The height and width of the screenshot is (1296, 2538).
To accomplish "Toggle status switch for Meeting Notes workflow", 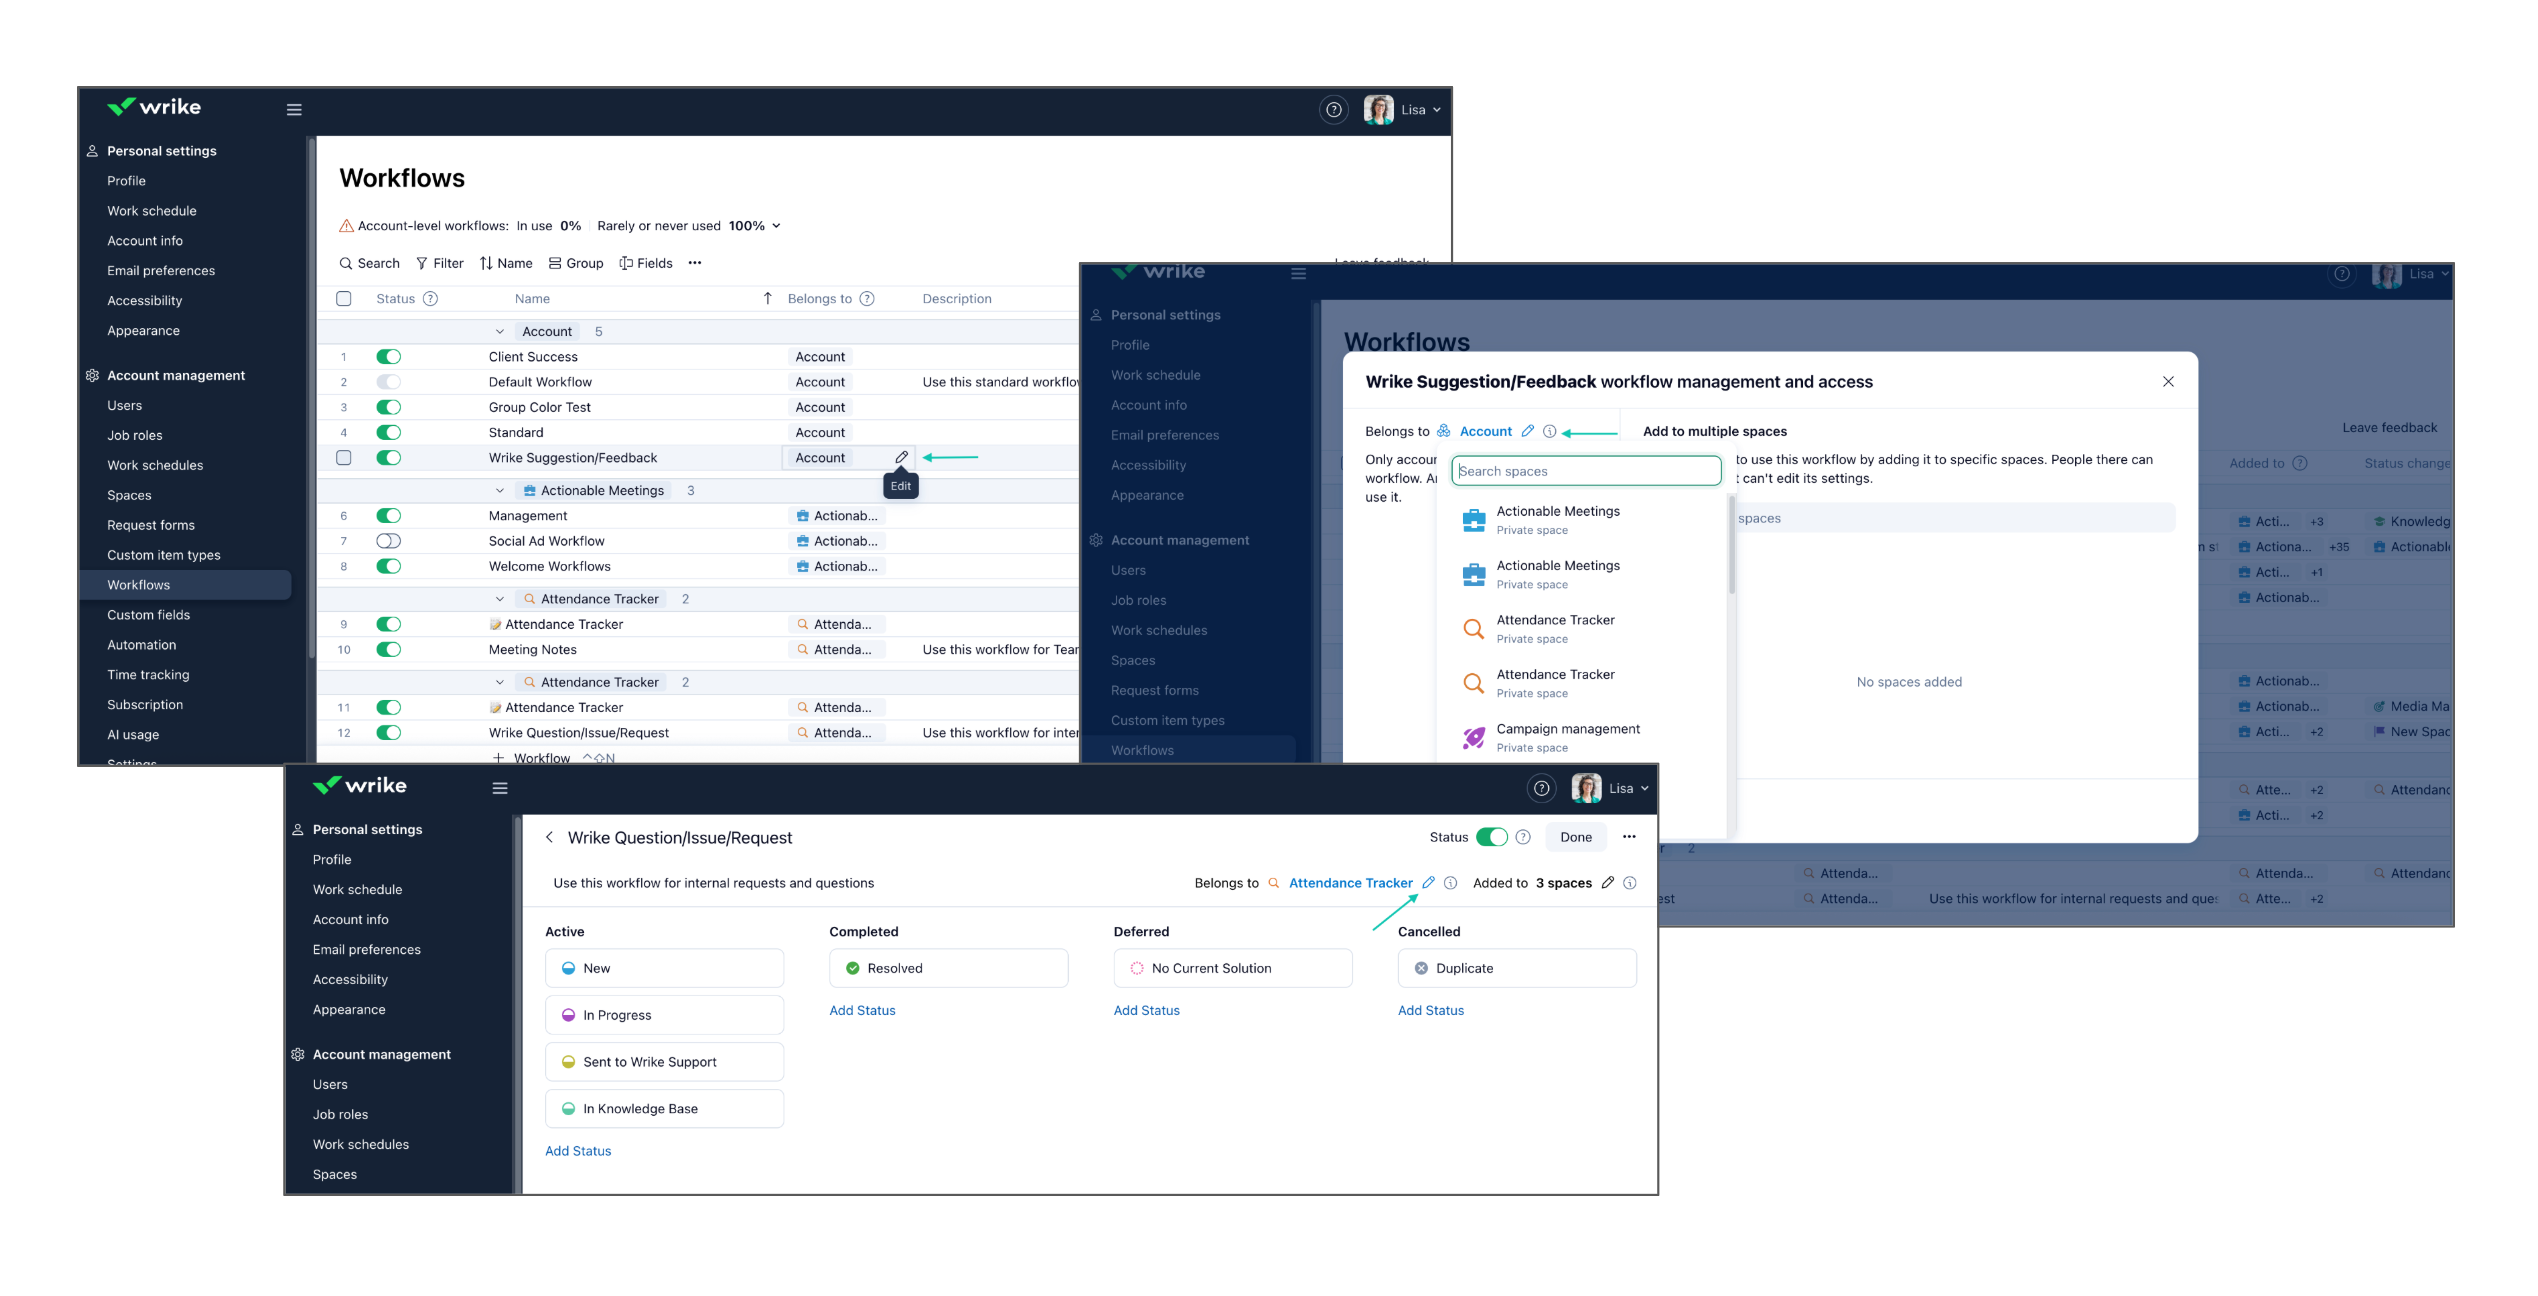I will click(x=388, y=649).
